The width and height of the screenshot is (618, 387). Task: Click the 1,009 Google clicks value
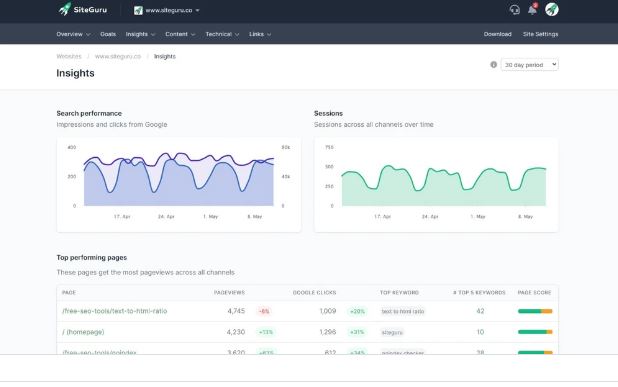(x=328, y=311)
